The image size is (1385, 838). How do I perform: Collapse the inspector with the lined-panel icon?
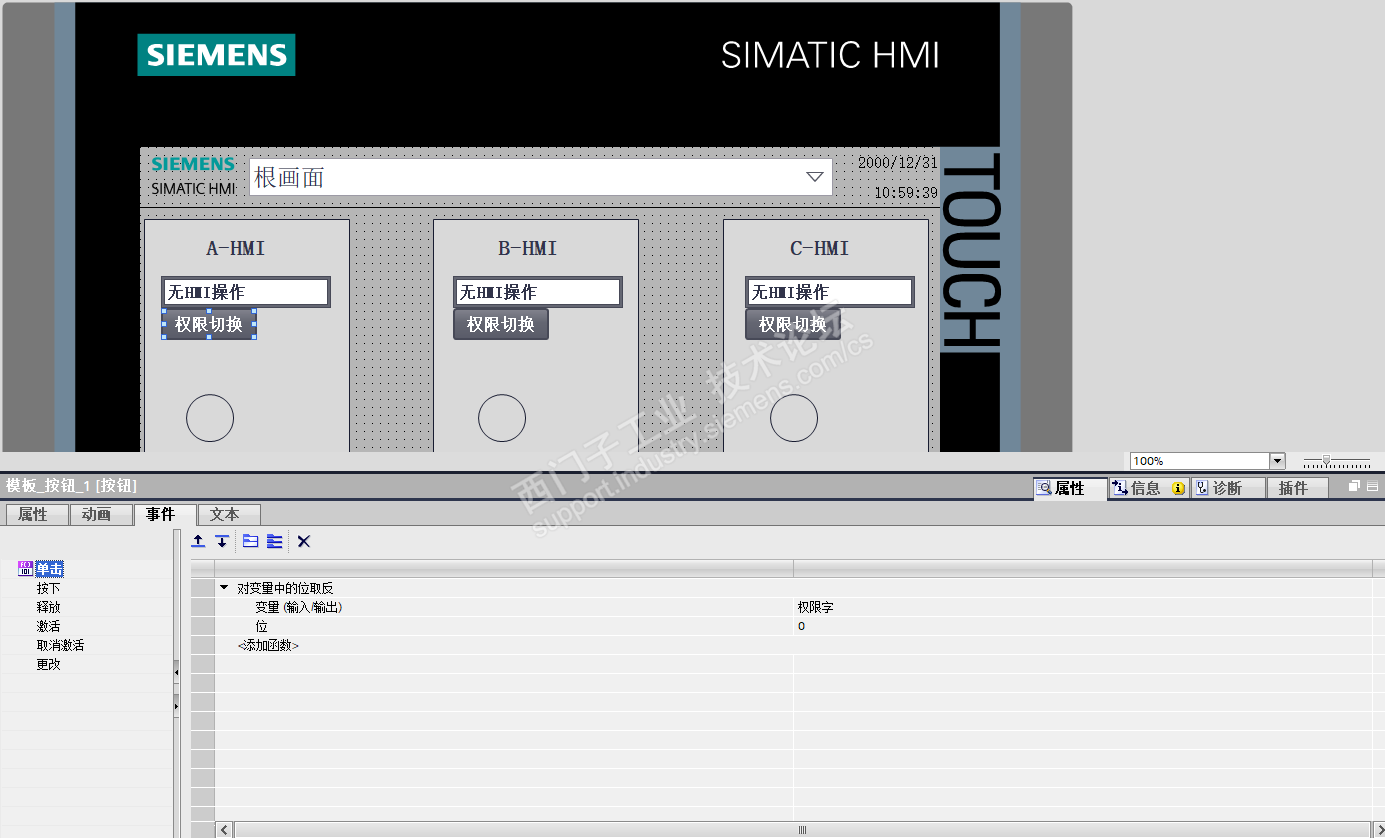pos(1372,487)
